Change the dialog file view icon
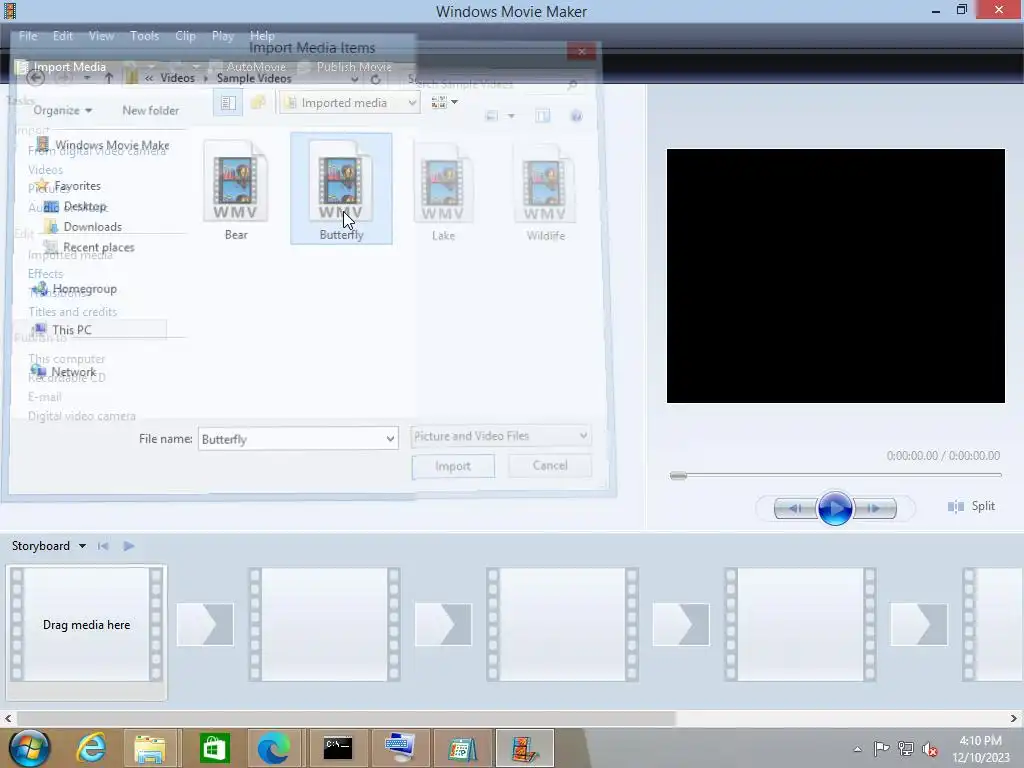This screenshot has height=768, width=1024. coord(492,116)
